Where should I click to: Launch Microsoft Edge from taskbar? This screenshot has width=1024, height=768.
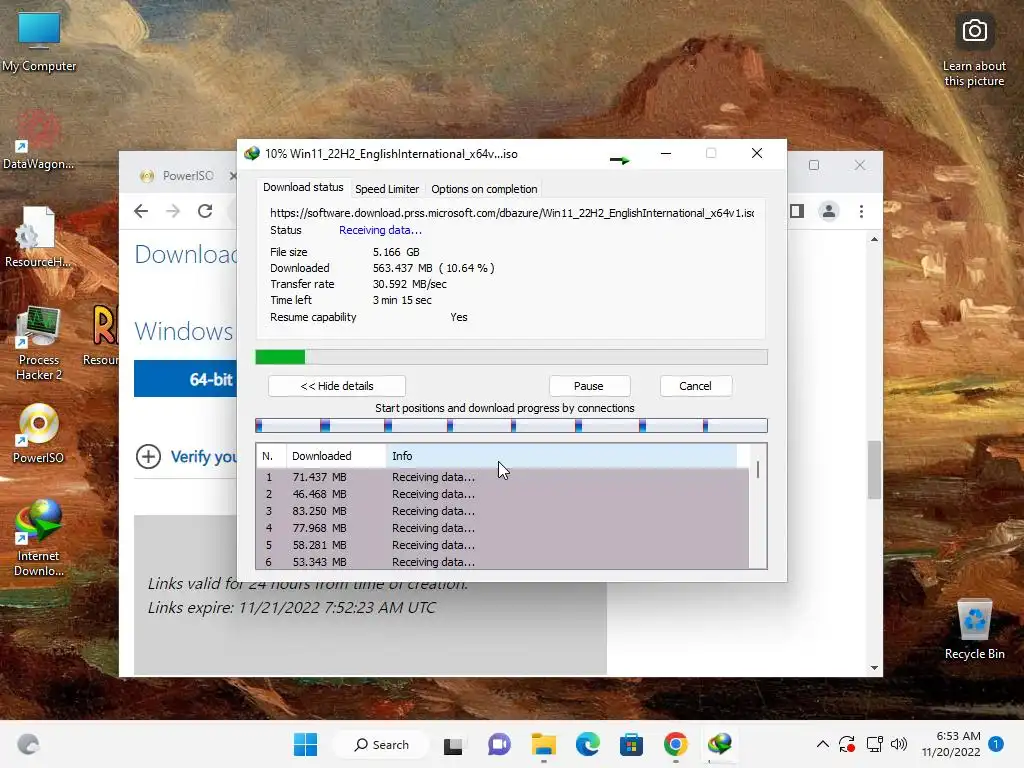[588, 744]
